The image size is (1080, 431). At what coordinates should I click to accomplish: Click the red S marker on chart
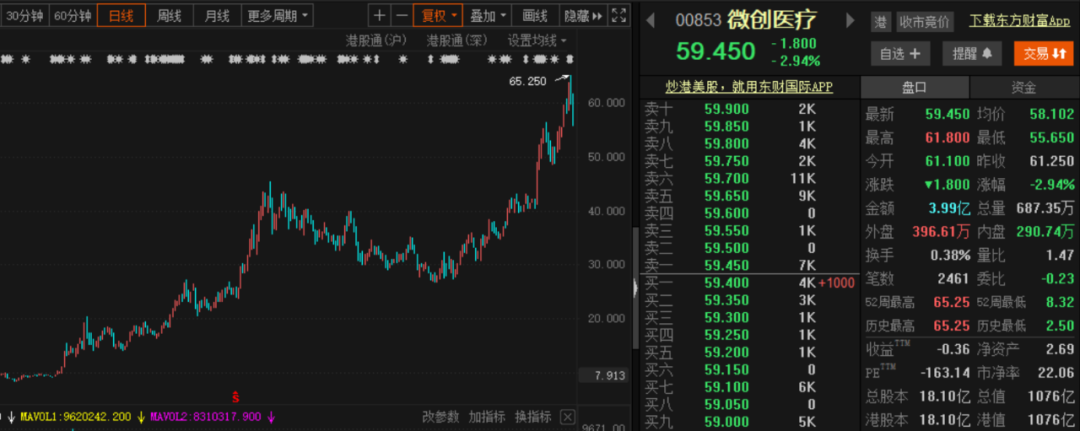(236, 397)
